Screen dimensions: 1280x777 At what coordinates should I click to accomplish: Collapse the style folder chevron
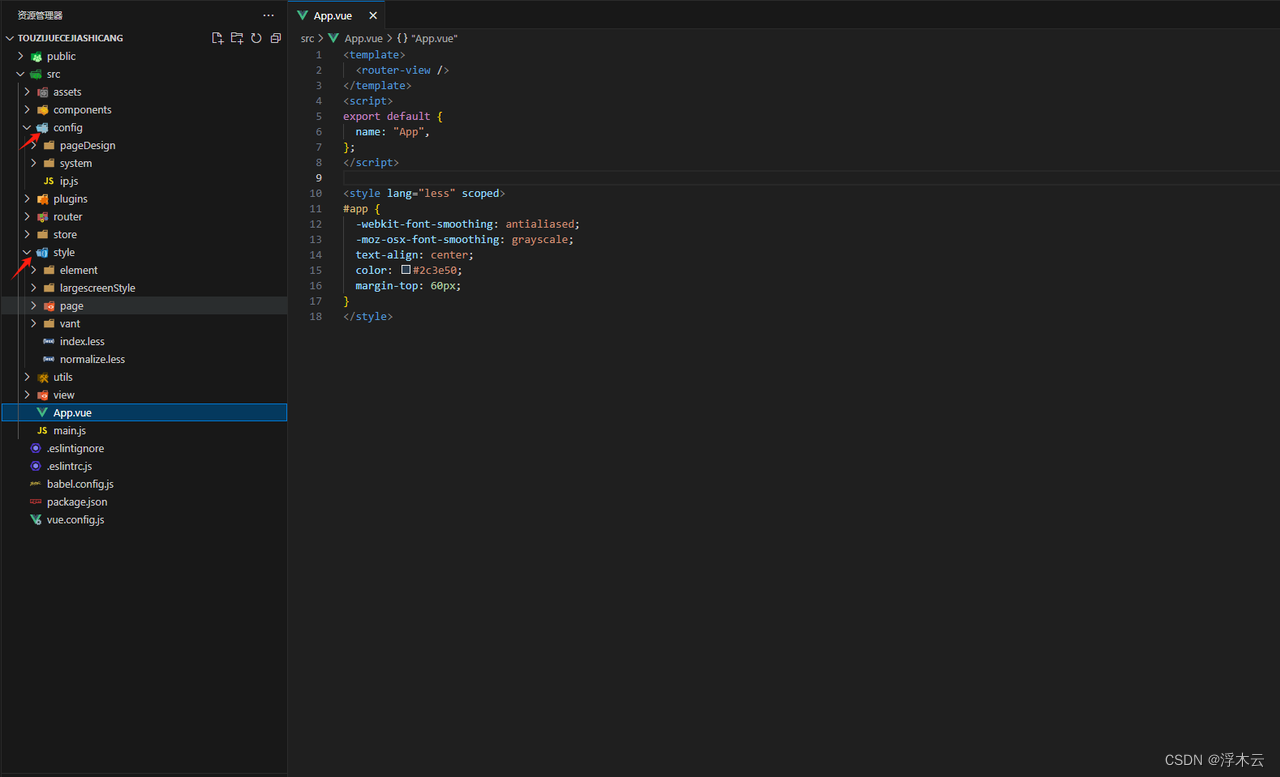27,252
